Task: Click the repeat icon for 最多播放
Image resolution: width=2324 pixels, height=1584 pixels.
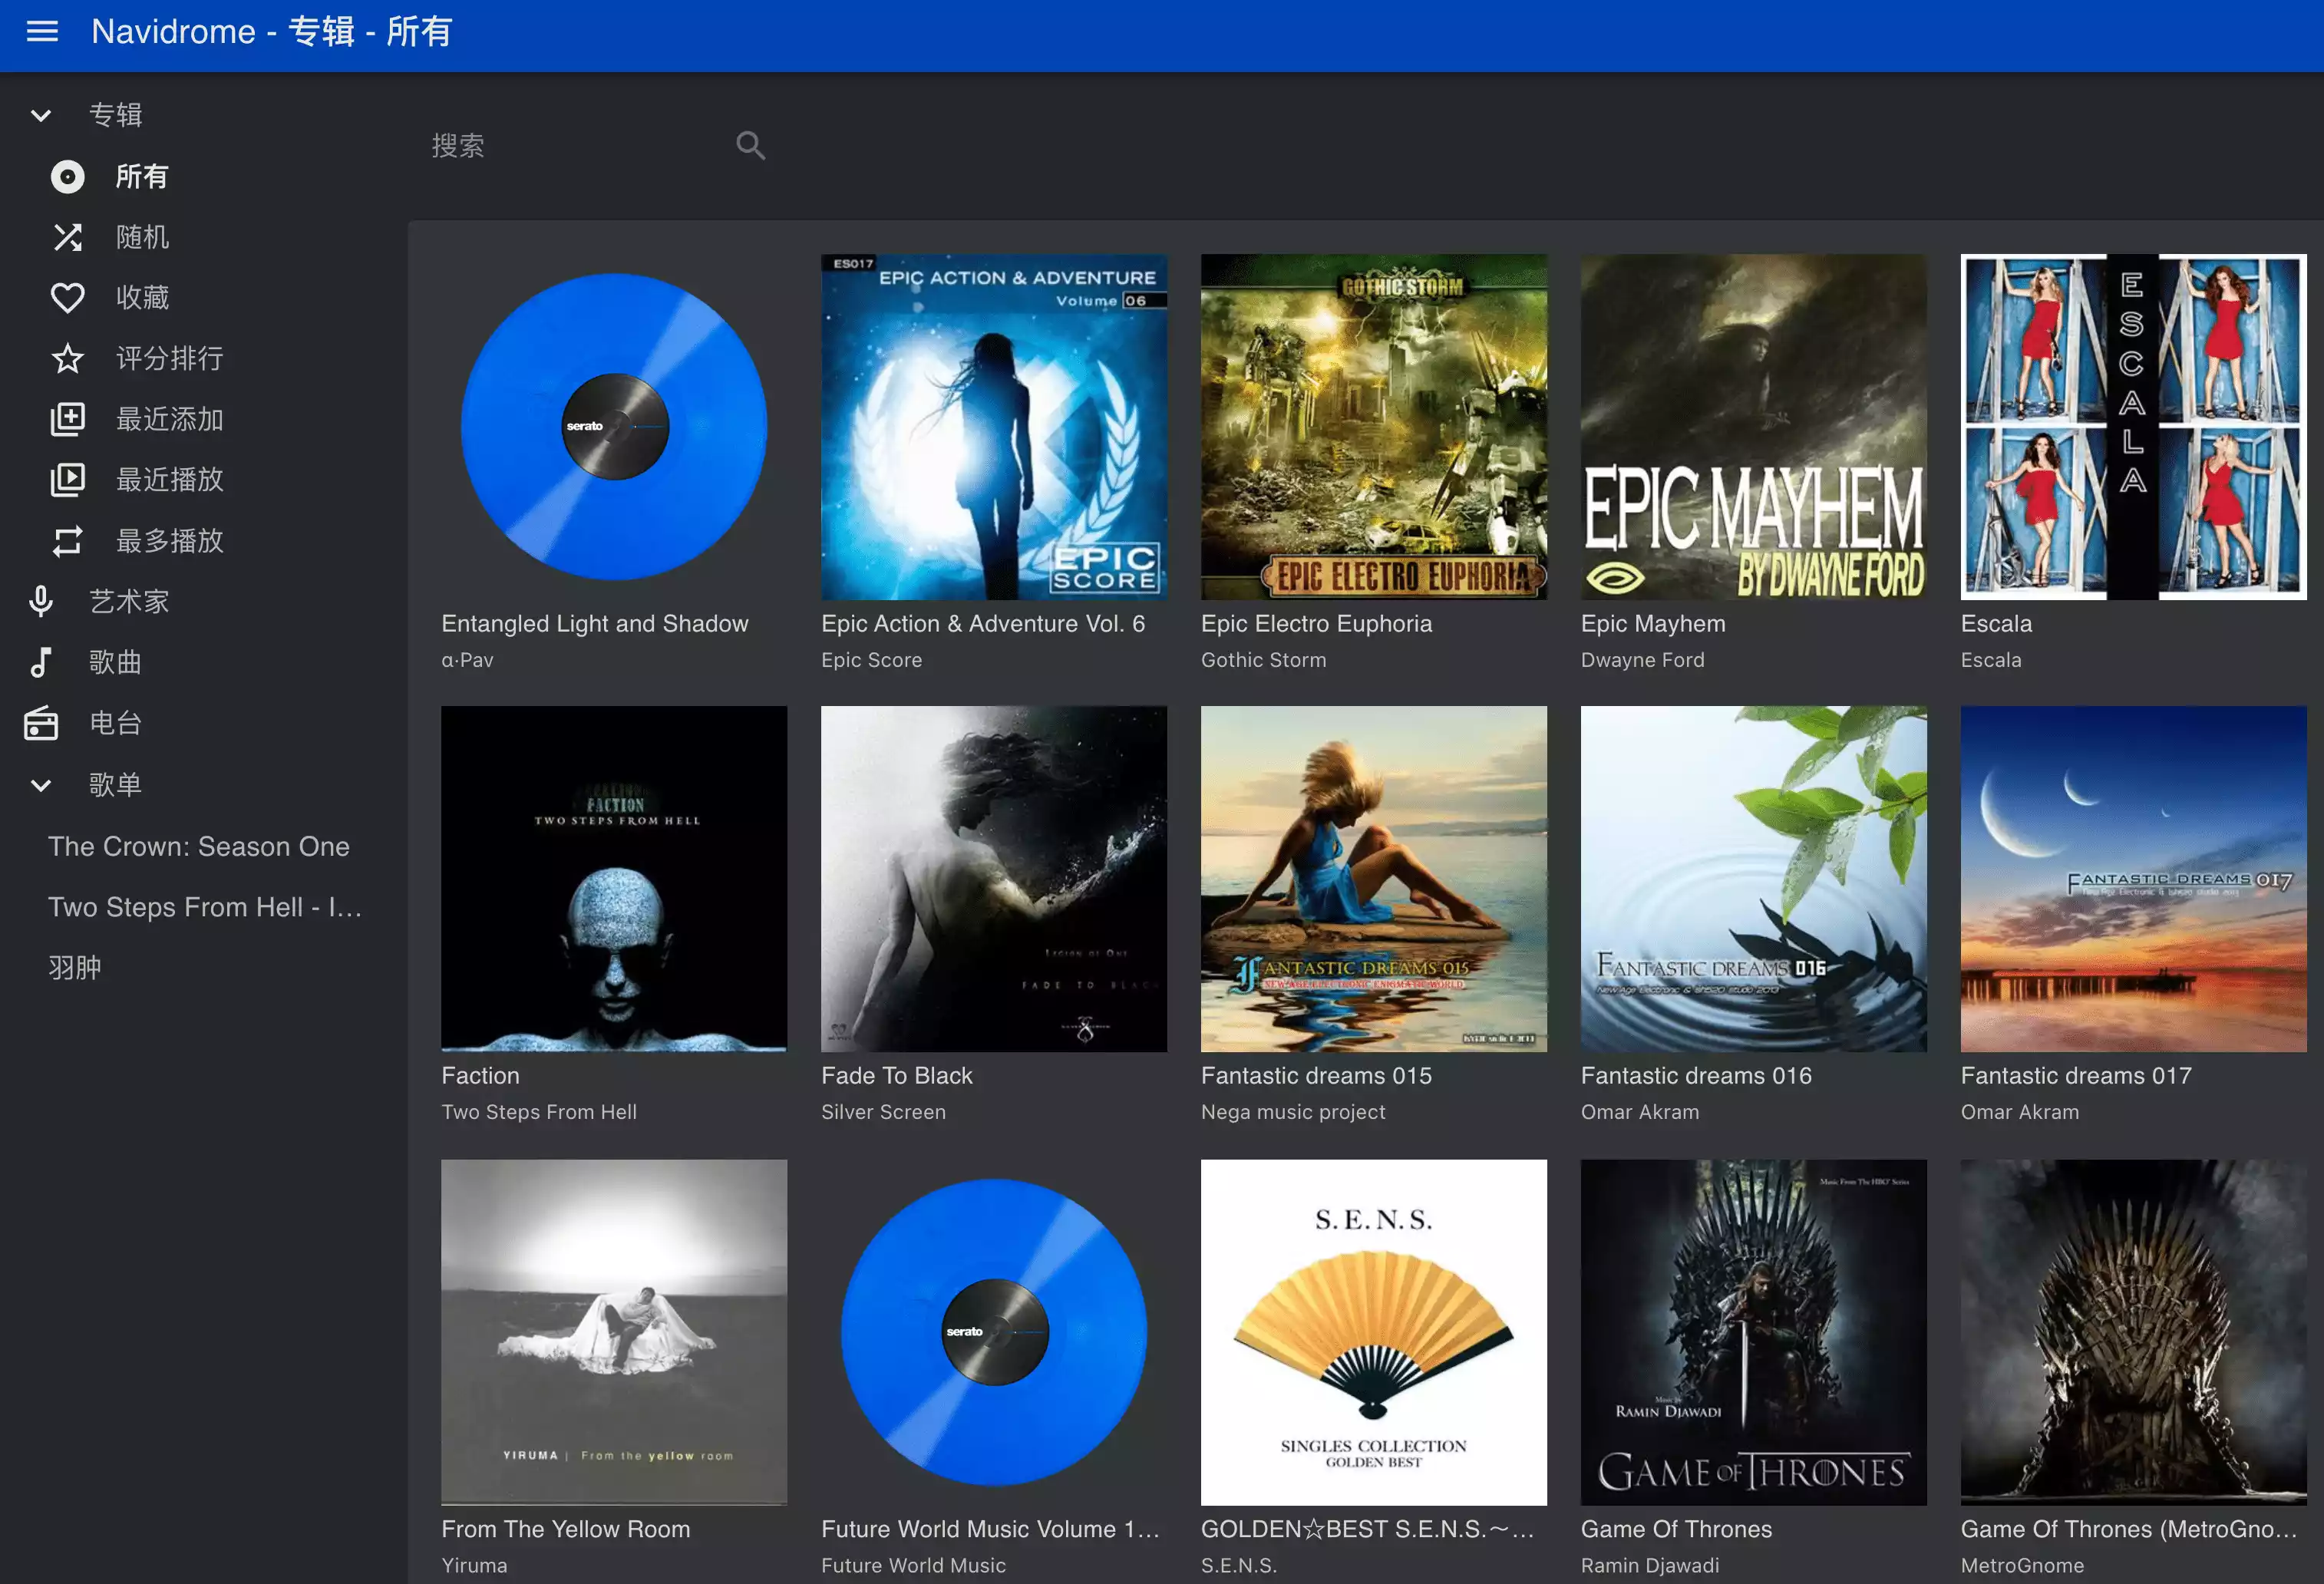Action: [x=67, y=541]
